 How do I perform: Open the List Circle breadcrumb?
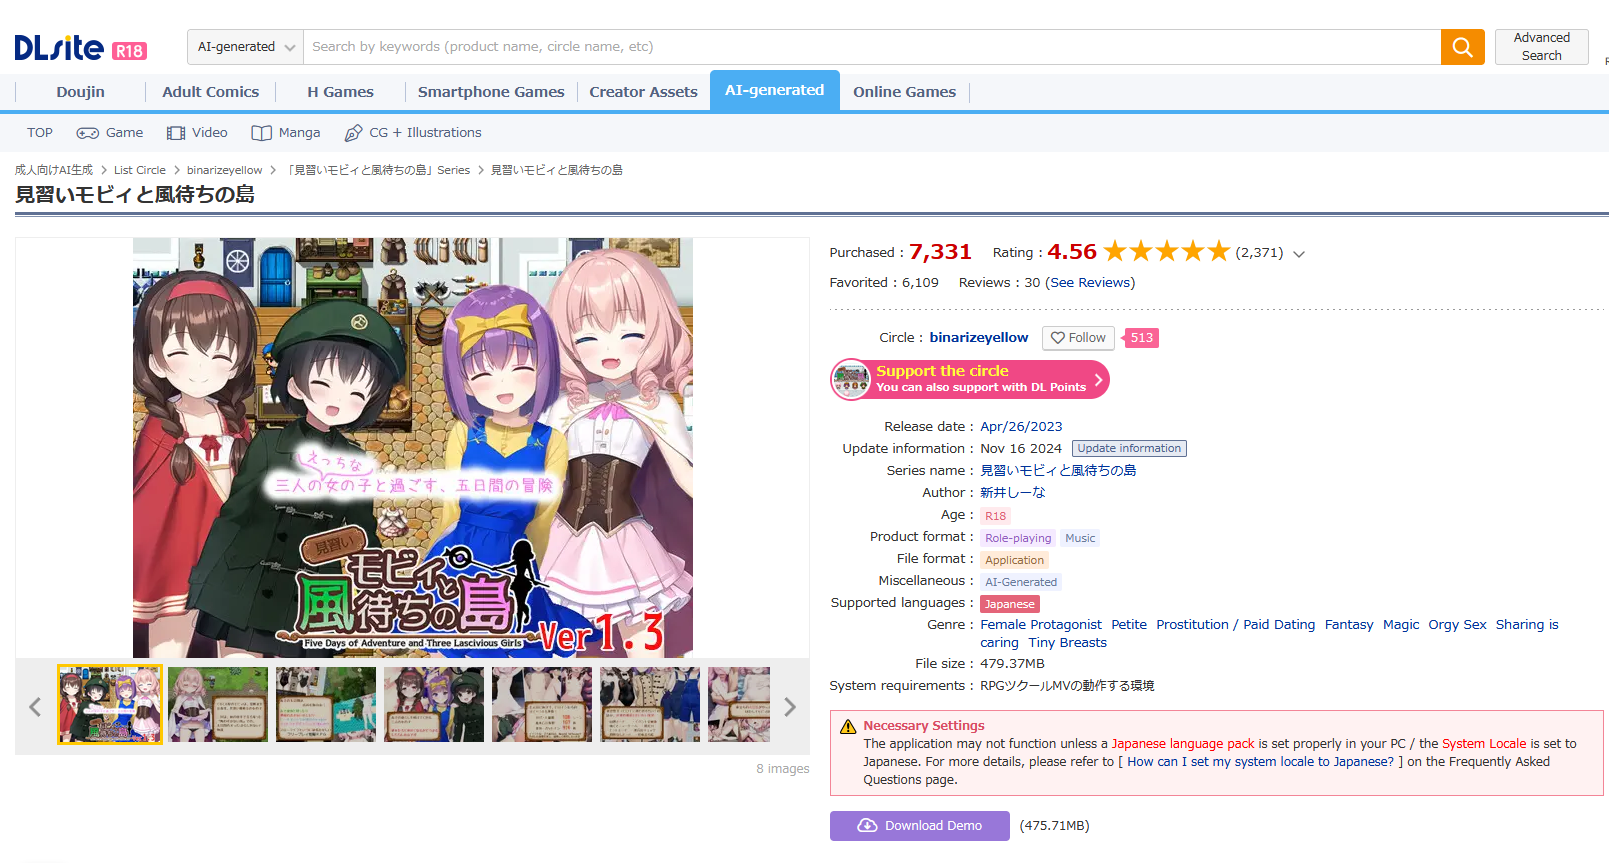click(x=140, y=170)
